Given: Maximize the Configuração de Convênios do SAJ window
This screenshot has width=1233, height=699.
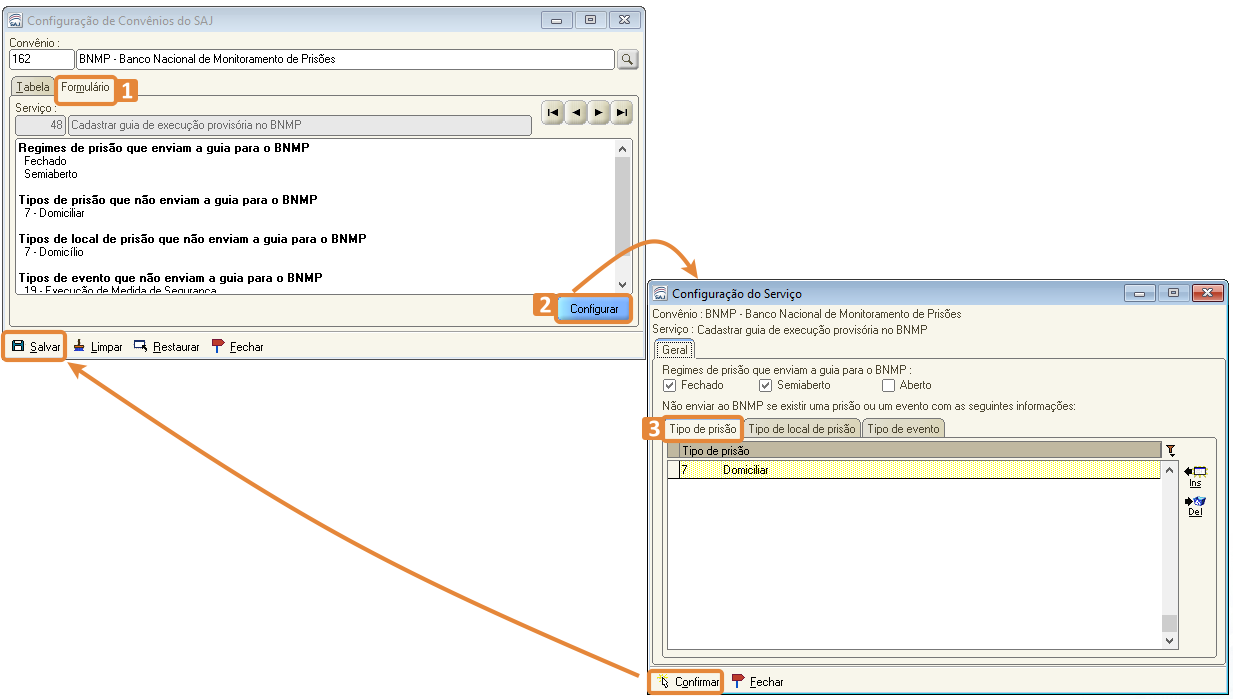Looking at the screenshot, I should [x=590, y=20].
